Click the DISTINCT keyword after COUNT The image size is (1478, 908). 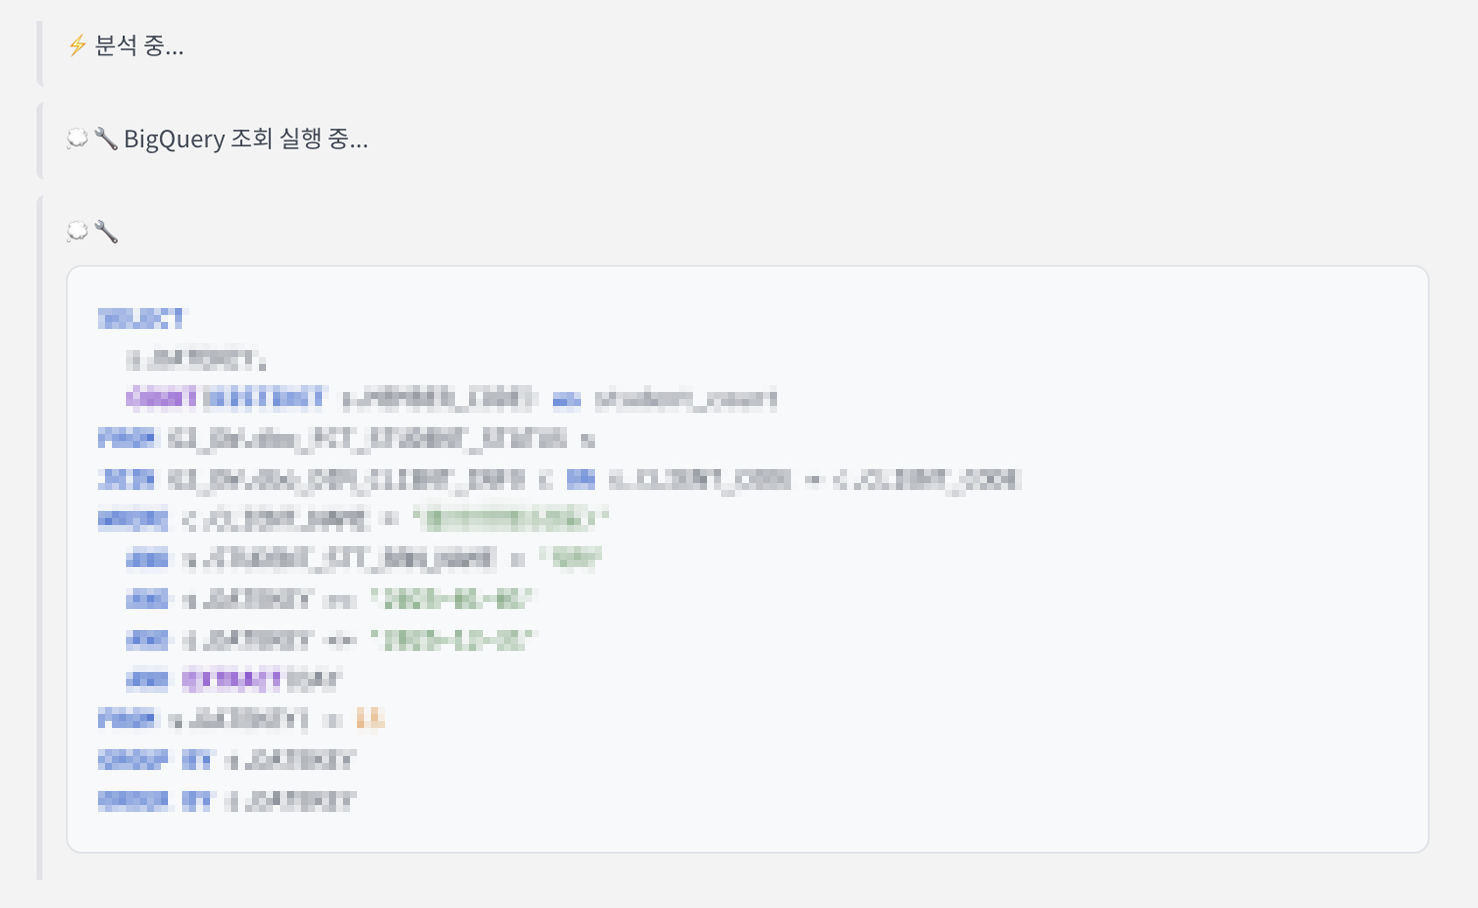tap(265, 399)
